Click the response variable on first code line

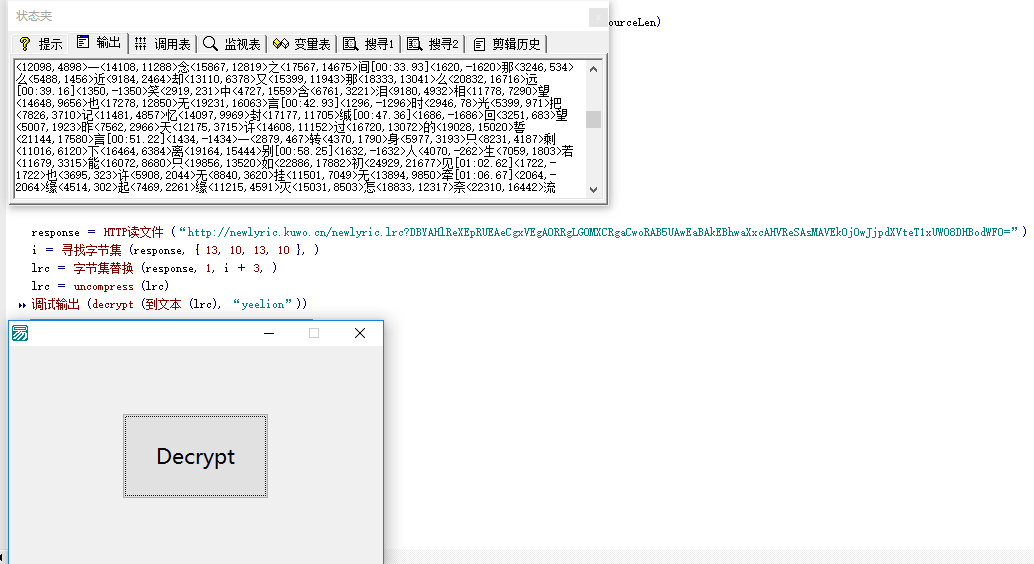[x=55, y=232]
